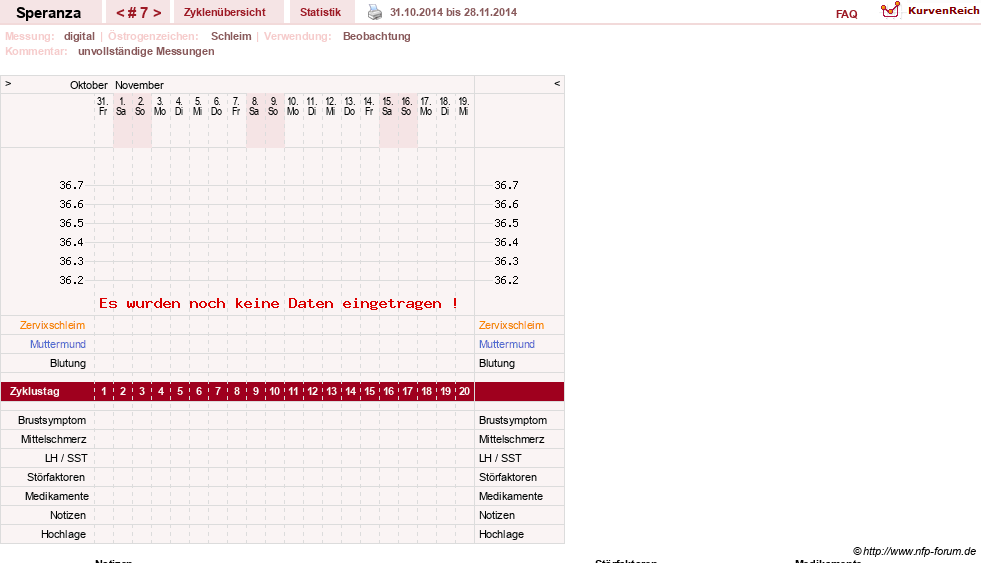Click date range 31.10.2014 bis 28.11.2014
The width and height of the screenshot is (981, 563).
pyautogui.click(x=453, y=13)
